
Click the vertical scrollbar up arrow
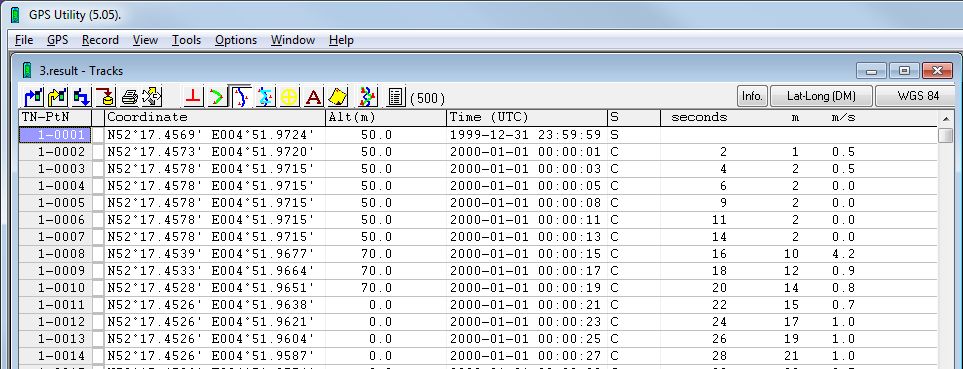pyautogui.click(x=945, y=118)
